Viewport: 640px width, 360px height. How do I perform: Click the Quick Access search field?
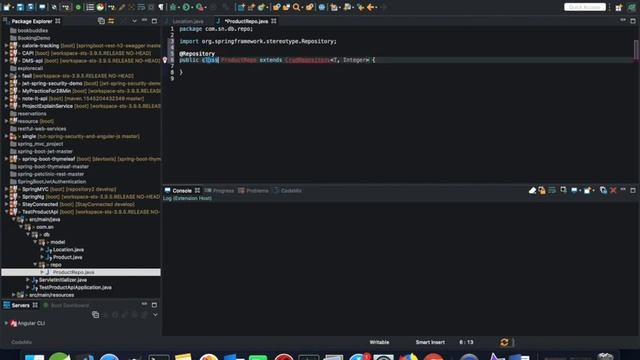click(585, 7)
